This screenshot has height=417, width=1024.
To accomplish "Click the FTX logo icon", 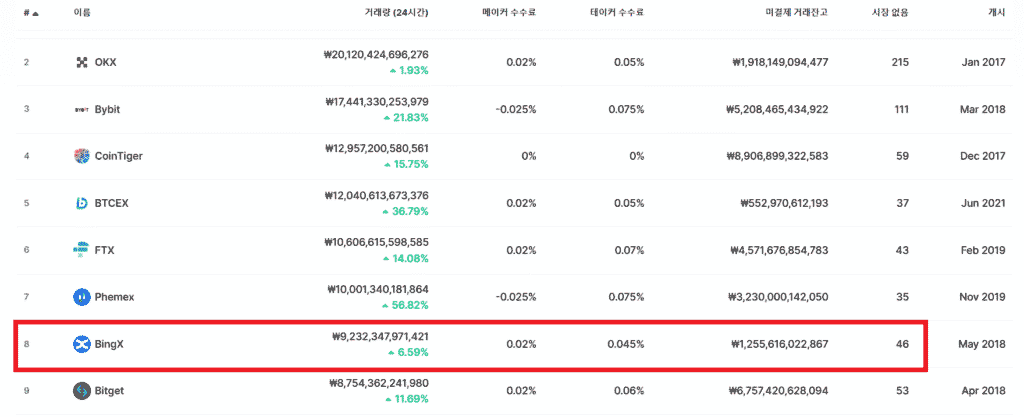I will pos(82,250).
